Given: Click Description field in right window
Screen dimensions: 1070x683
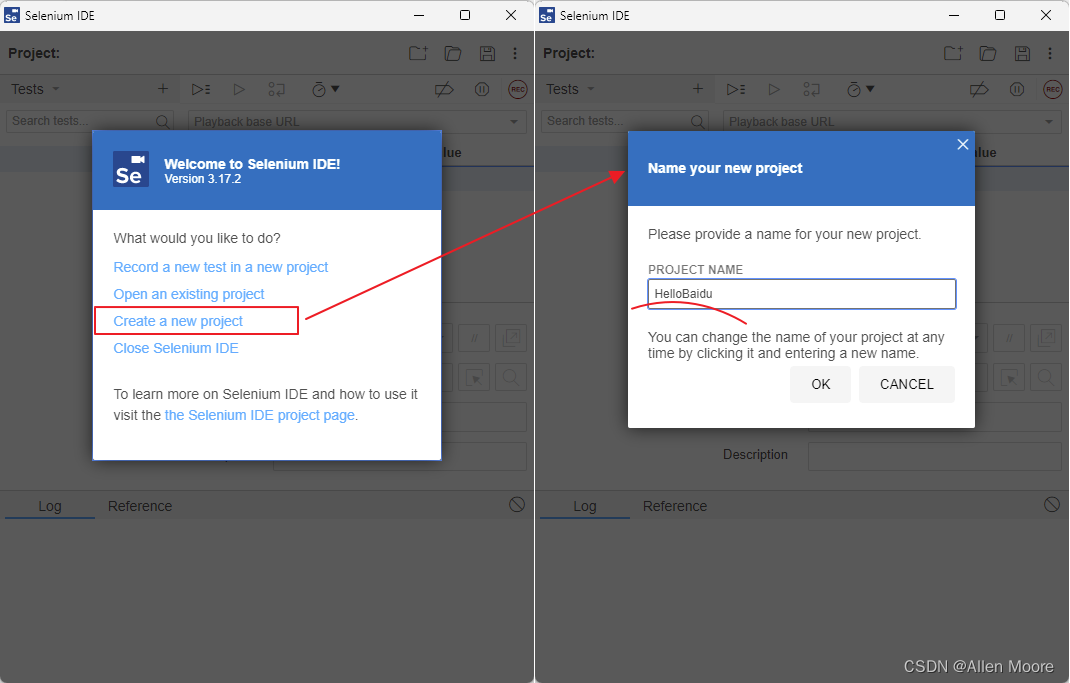Looking at the screenshot, I should (x=935, y=456).
